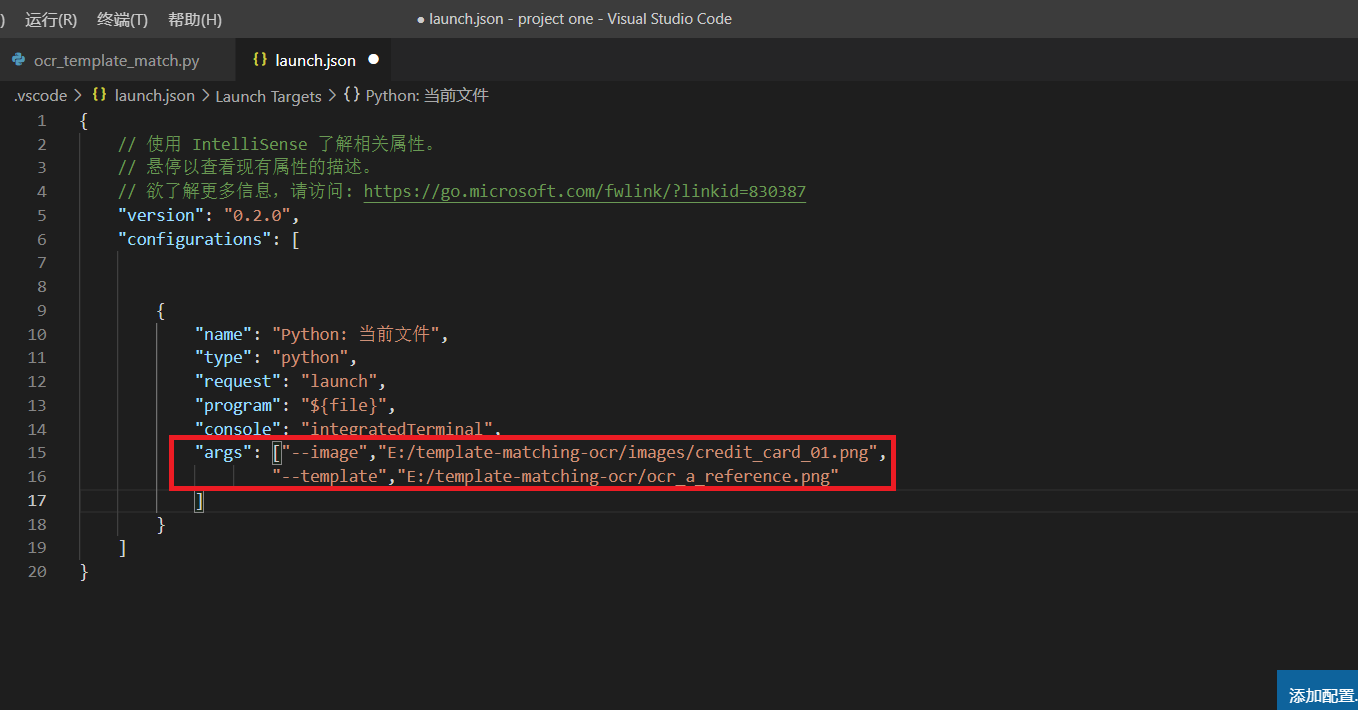Click the braces icon beside launch.json breadcrumb
This screenshot has height=710, width=1358.
98,95
